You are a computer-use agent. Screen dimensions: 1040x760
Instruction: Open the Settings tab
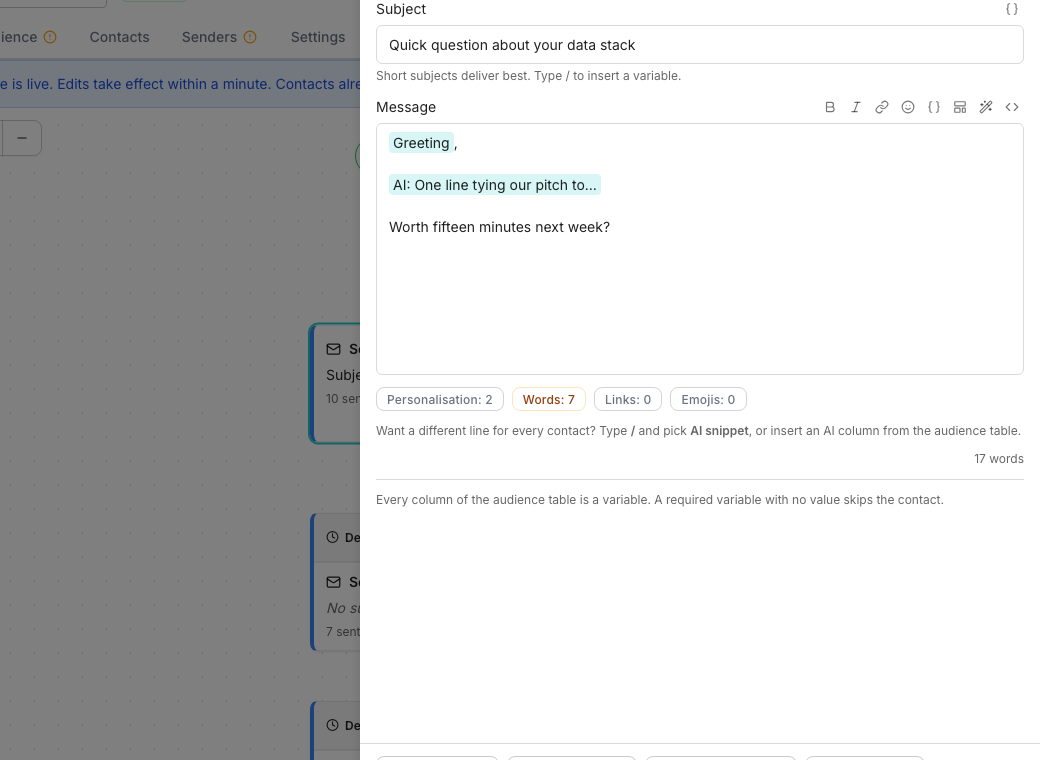[318, 37]
